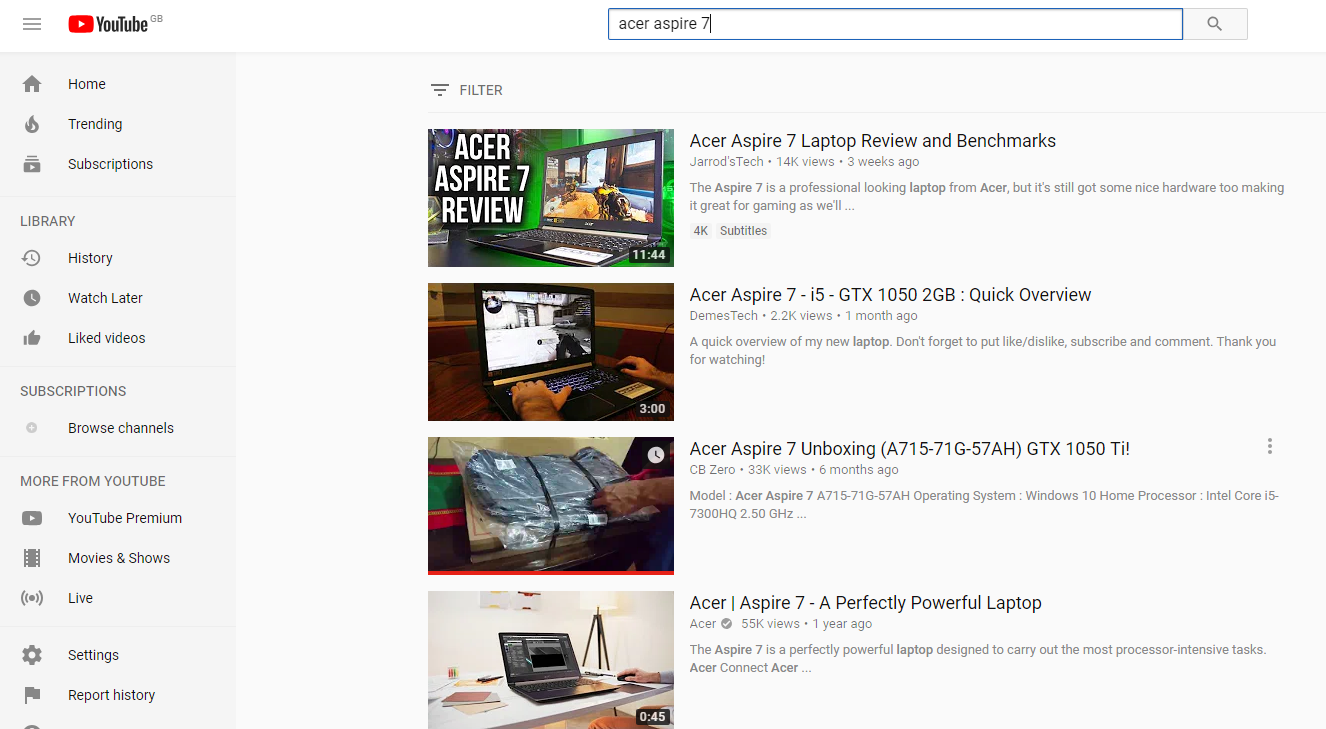Click the LIBRARY section heading

[48, 221]
